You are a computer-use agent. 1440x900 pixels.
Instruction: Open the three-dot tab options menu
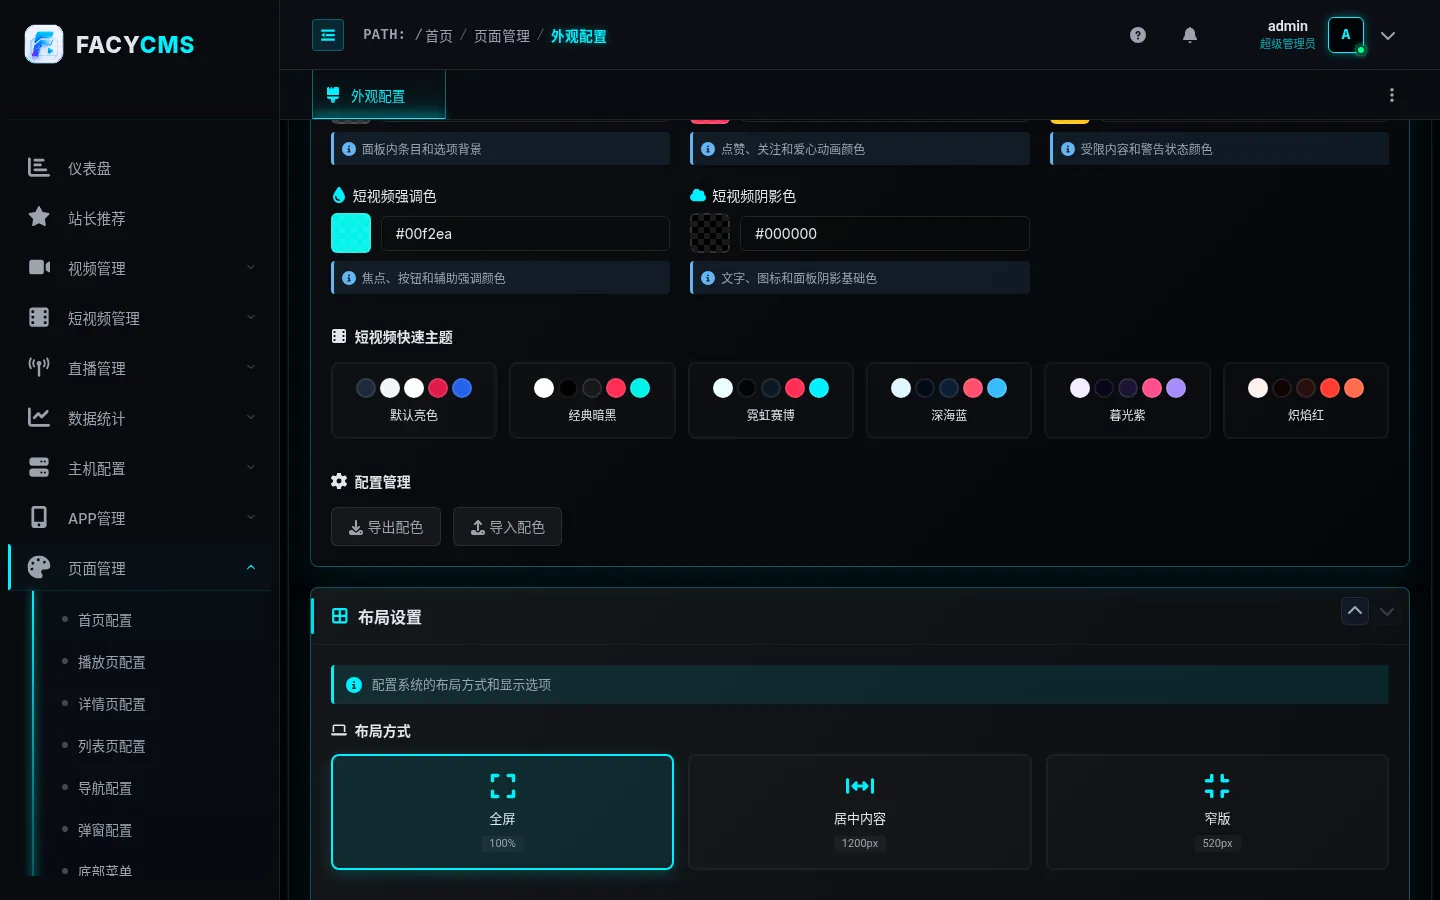tap(1392, 95)
